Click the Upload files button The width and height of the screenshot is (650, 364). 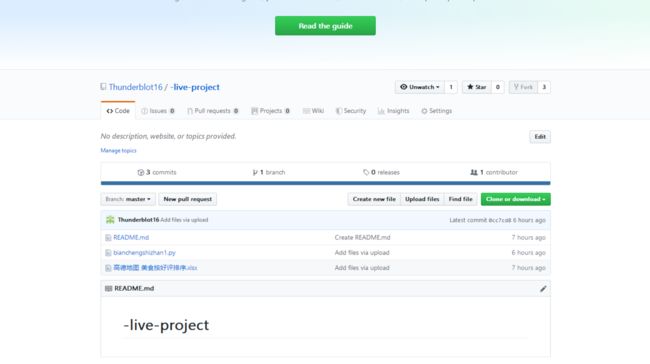(x=422, y=199)
